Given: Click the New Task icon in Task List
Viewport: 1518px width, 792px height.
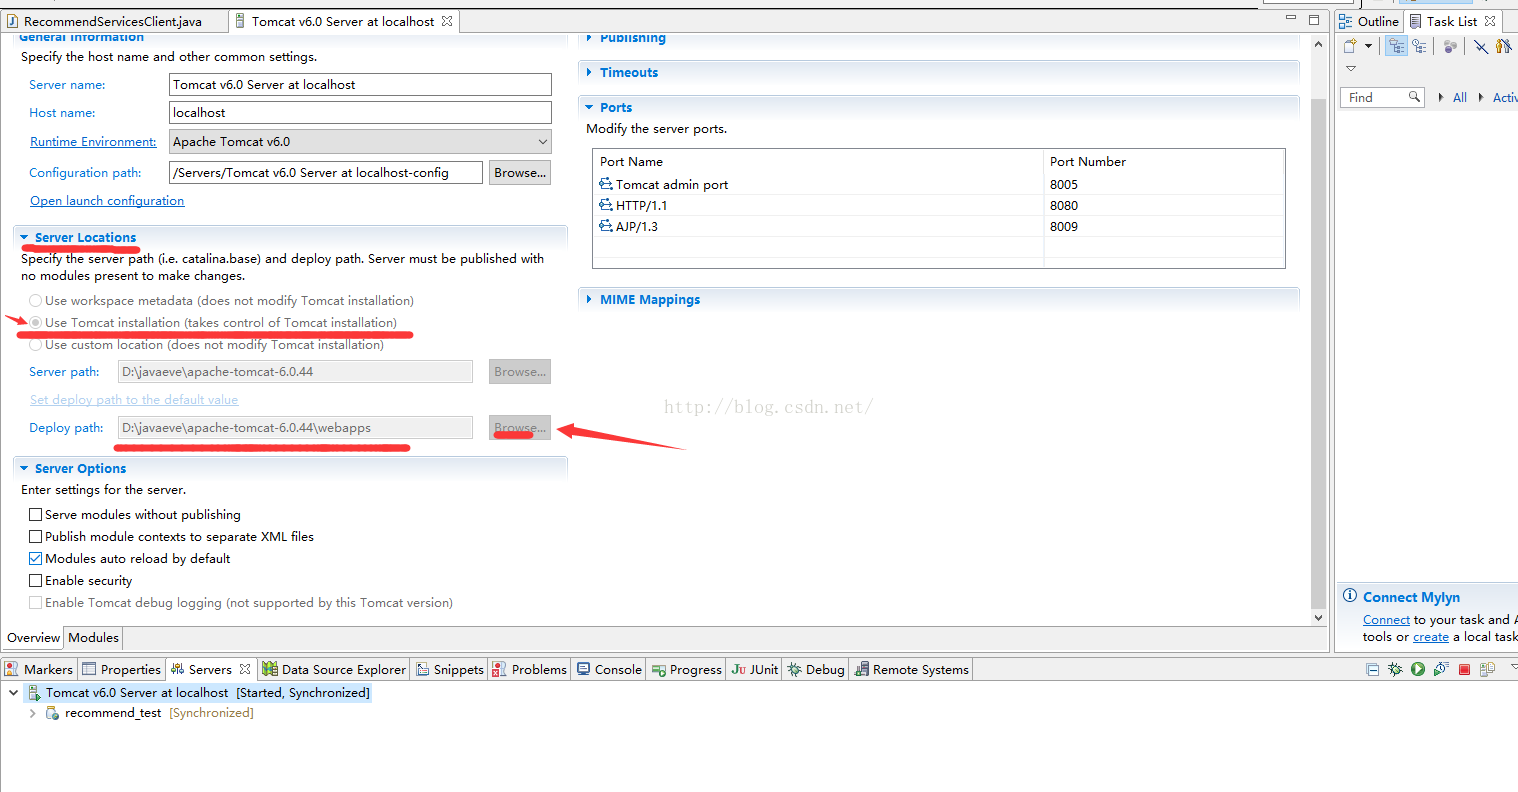Looking at the screenshot, I should tap(1351, 46).
